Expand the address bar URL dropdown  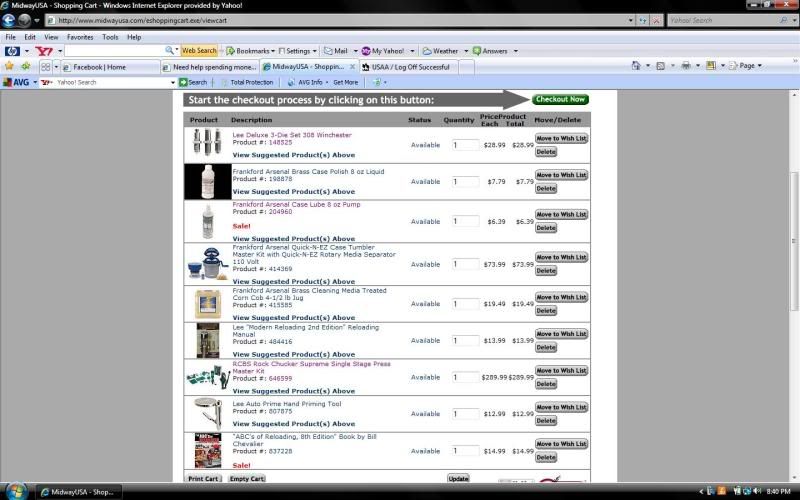click(x=631, y=20)
